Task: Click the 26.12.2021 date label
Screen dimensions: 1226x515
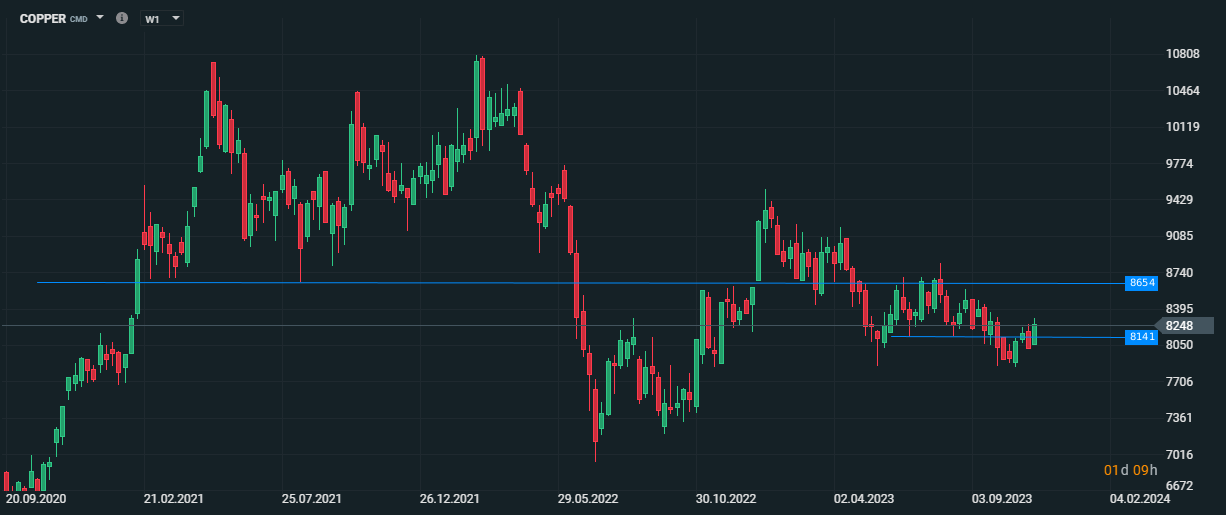Action: pyautogui.click(x=450, y=498)
